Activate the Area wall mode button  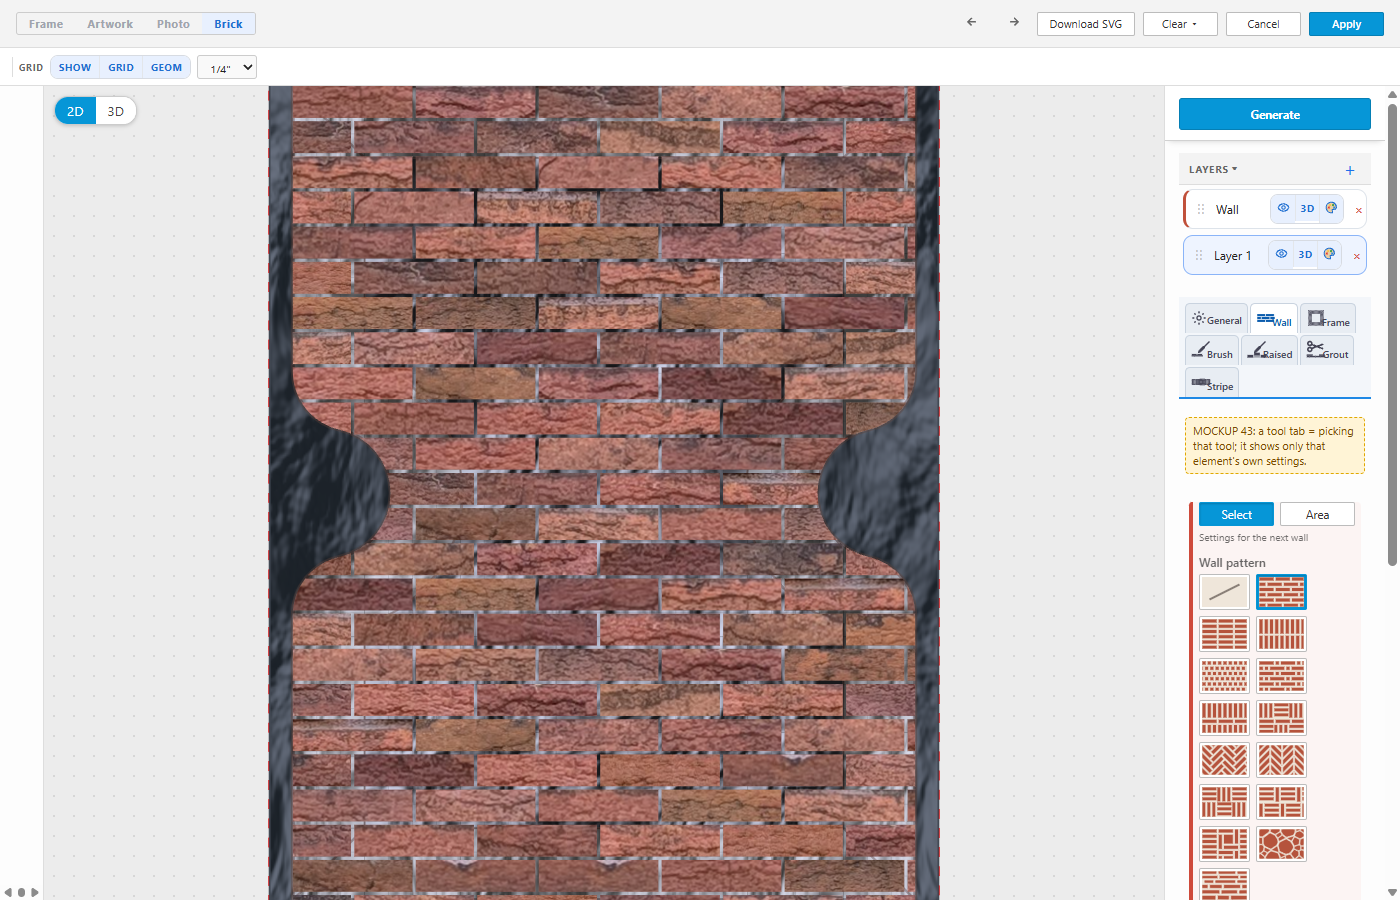click(1317, 514)
